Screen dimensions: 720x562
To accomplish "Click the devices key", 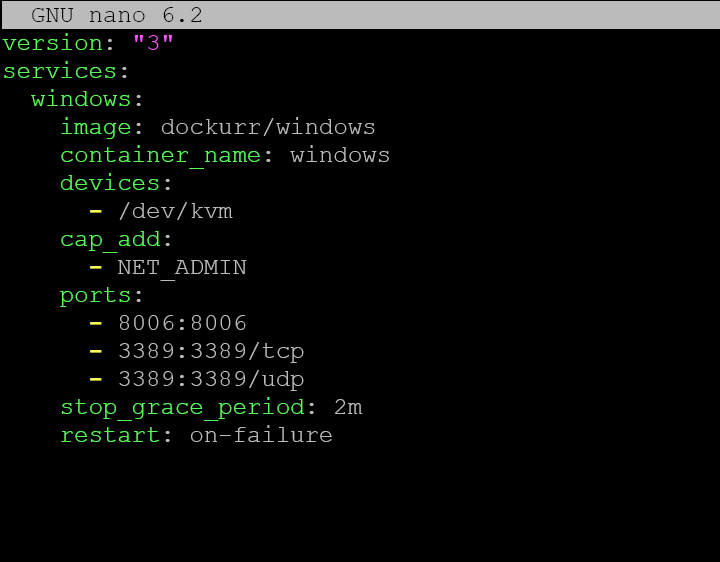I will 110,183.
